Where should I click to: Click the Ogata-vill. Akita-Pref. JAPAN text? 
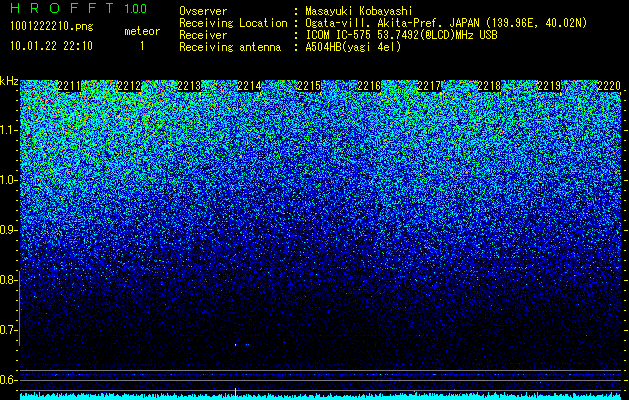(x=392, y=23)
